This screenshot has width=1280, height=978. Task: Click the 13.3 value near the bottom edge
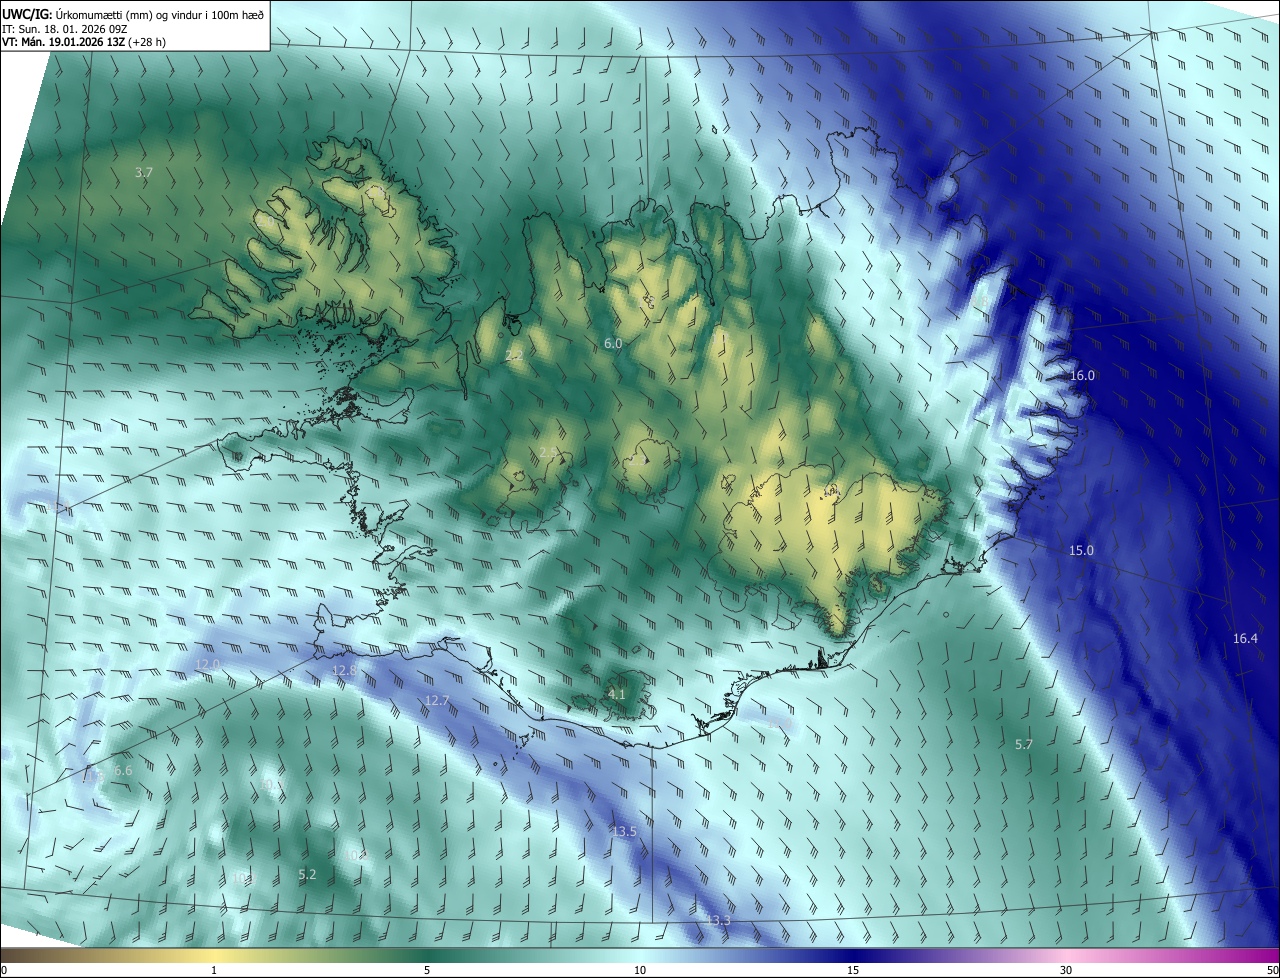(719, 921)
